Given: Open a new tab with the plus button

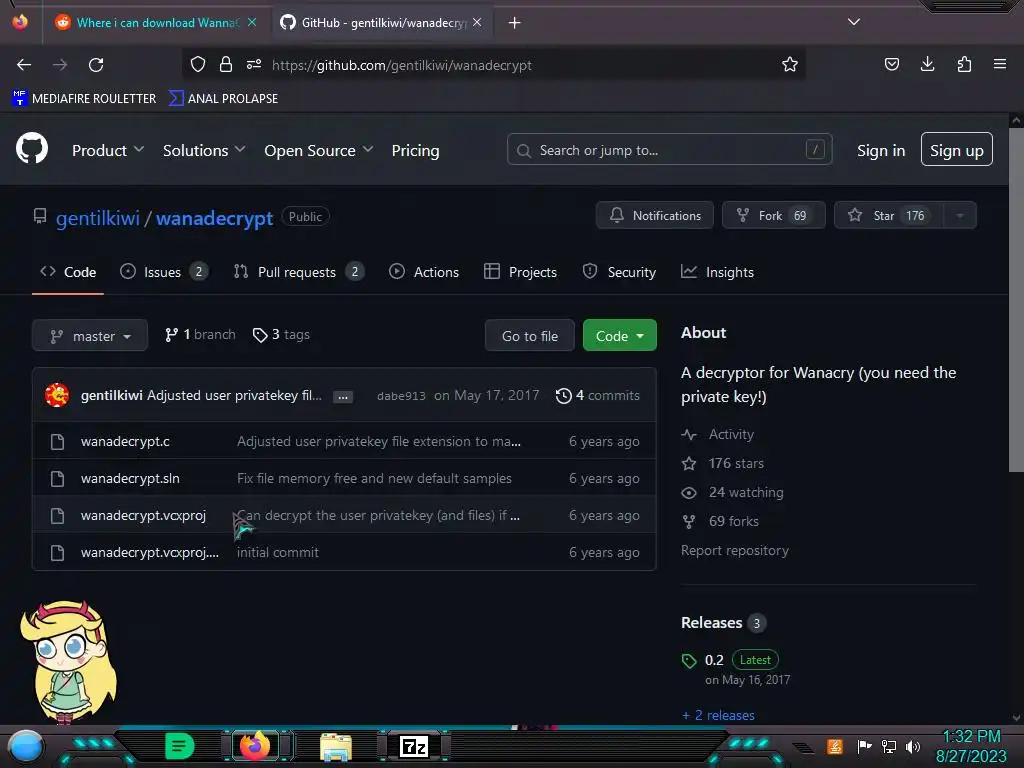Looking at the screenshot, I should pyautogui.click(x=515, y=23).
